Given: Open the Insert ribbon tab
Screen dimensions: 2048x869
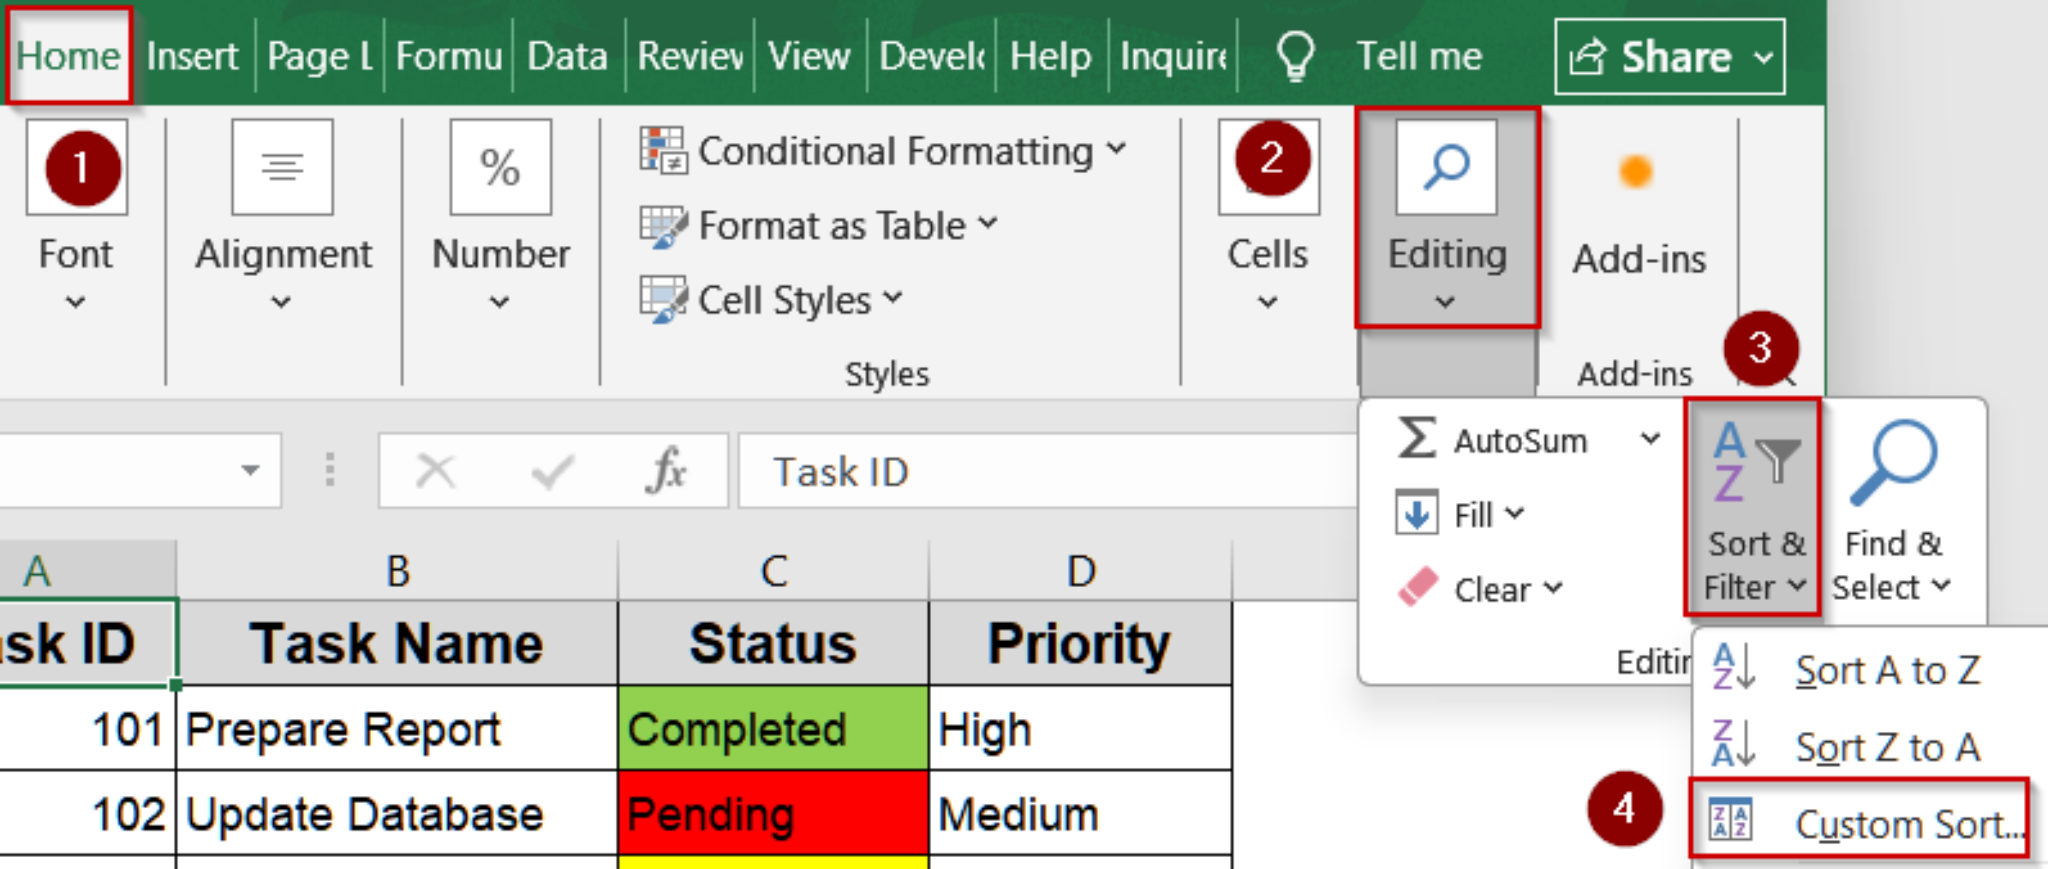Looking at the screenshot, I should (x=192, y=56).
